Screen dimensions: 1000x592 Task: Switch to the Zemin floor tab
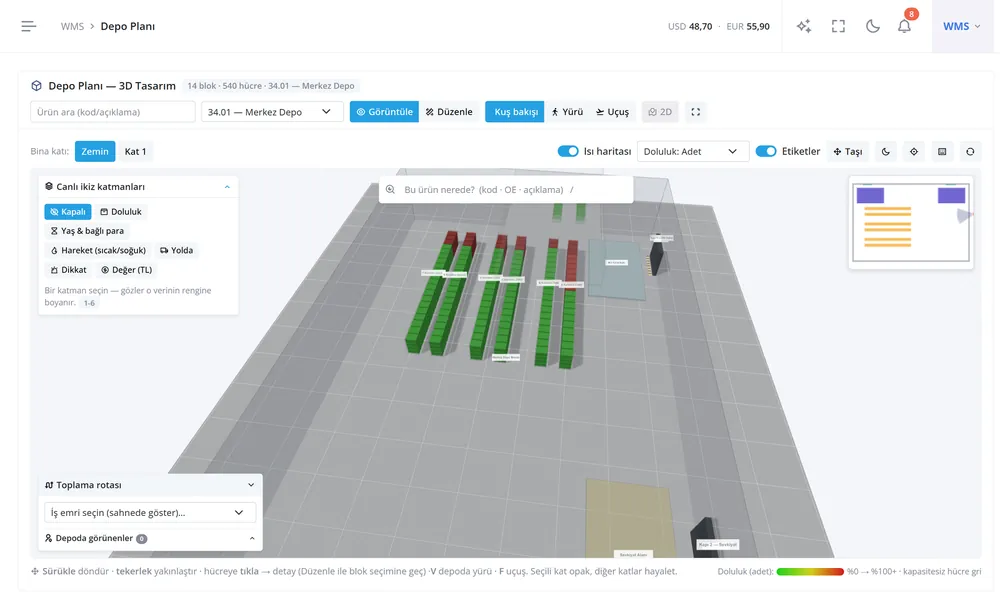[95, 151]
